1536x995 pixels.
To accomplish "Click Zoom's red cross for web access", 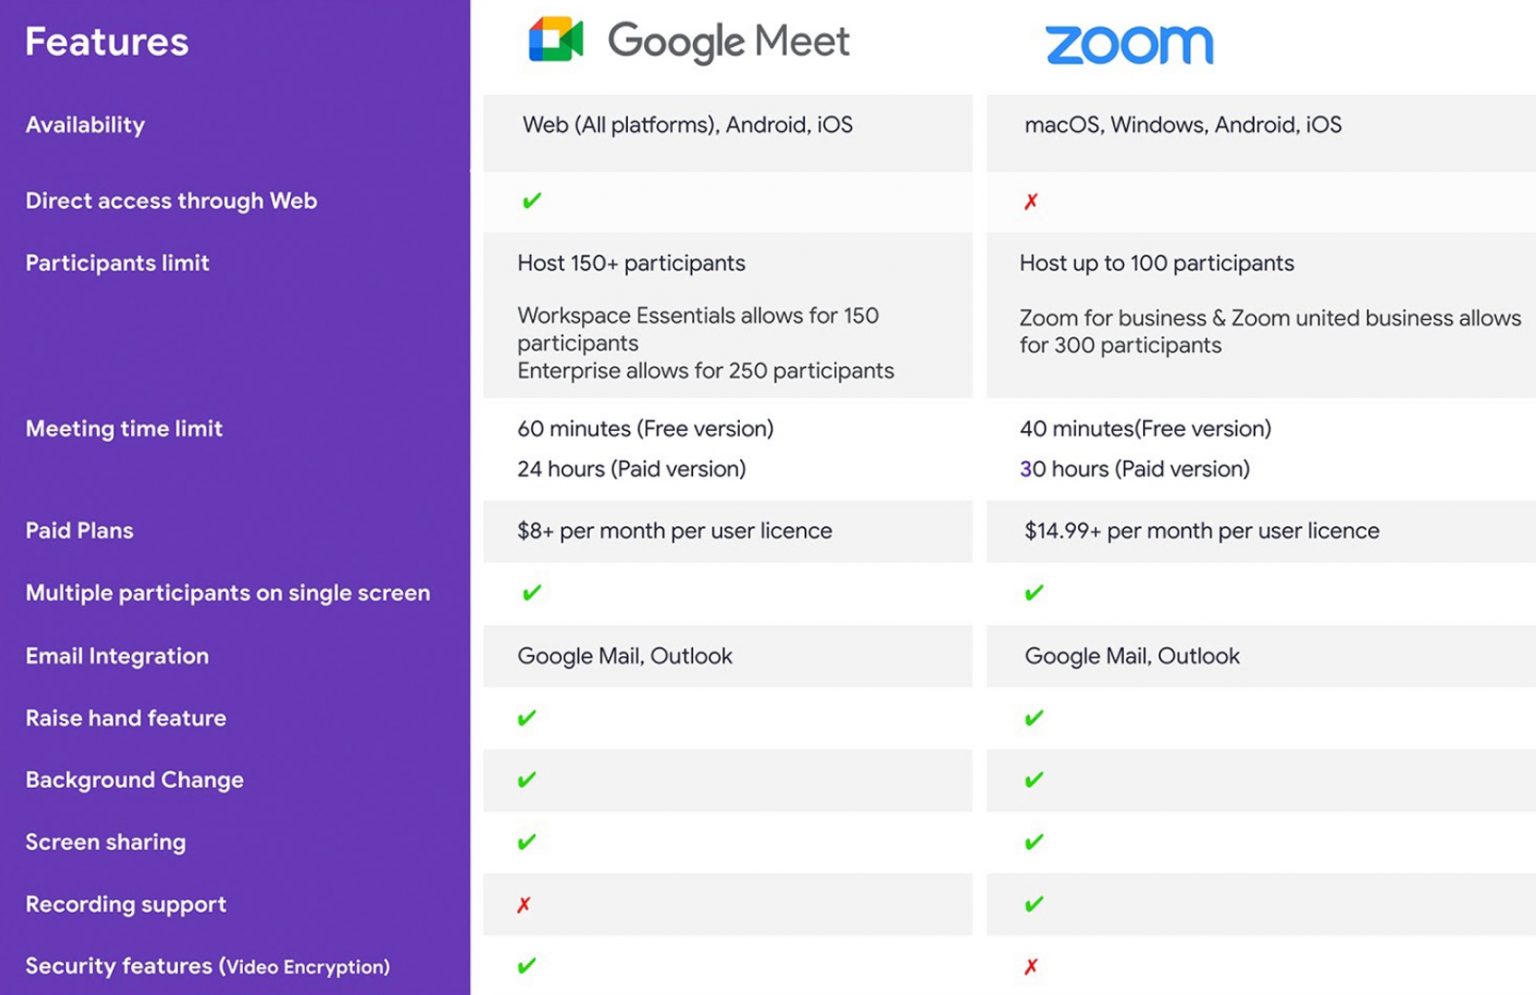I will pos(1031,202).
